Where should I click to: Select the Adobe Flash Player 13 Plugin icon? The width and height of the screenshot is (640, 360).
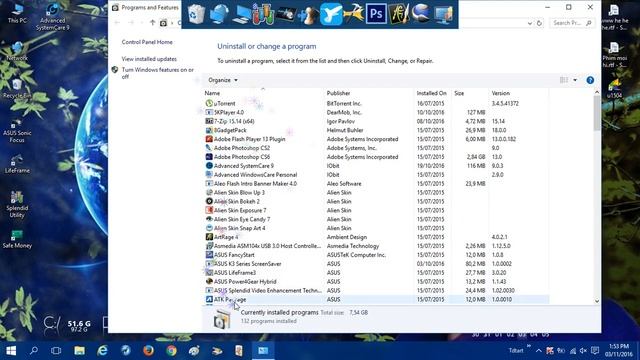(209, 139)
